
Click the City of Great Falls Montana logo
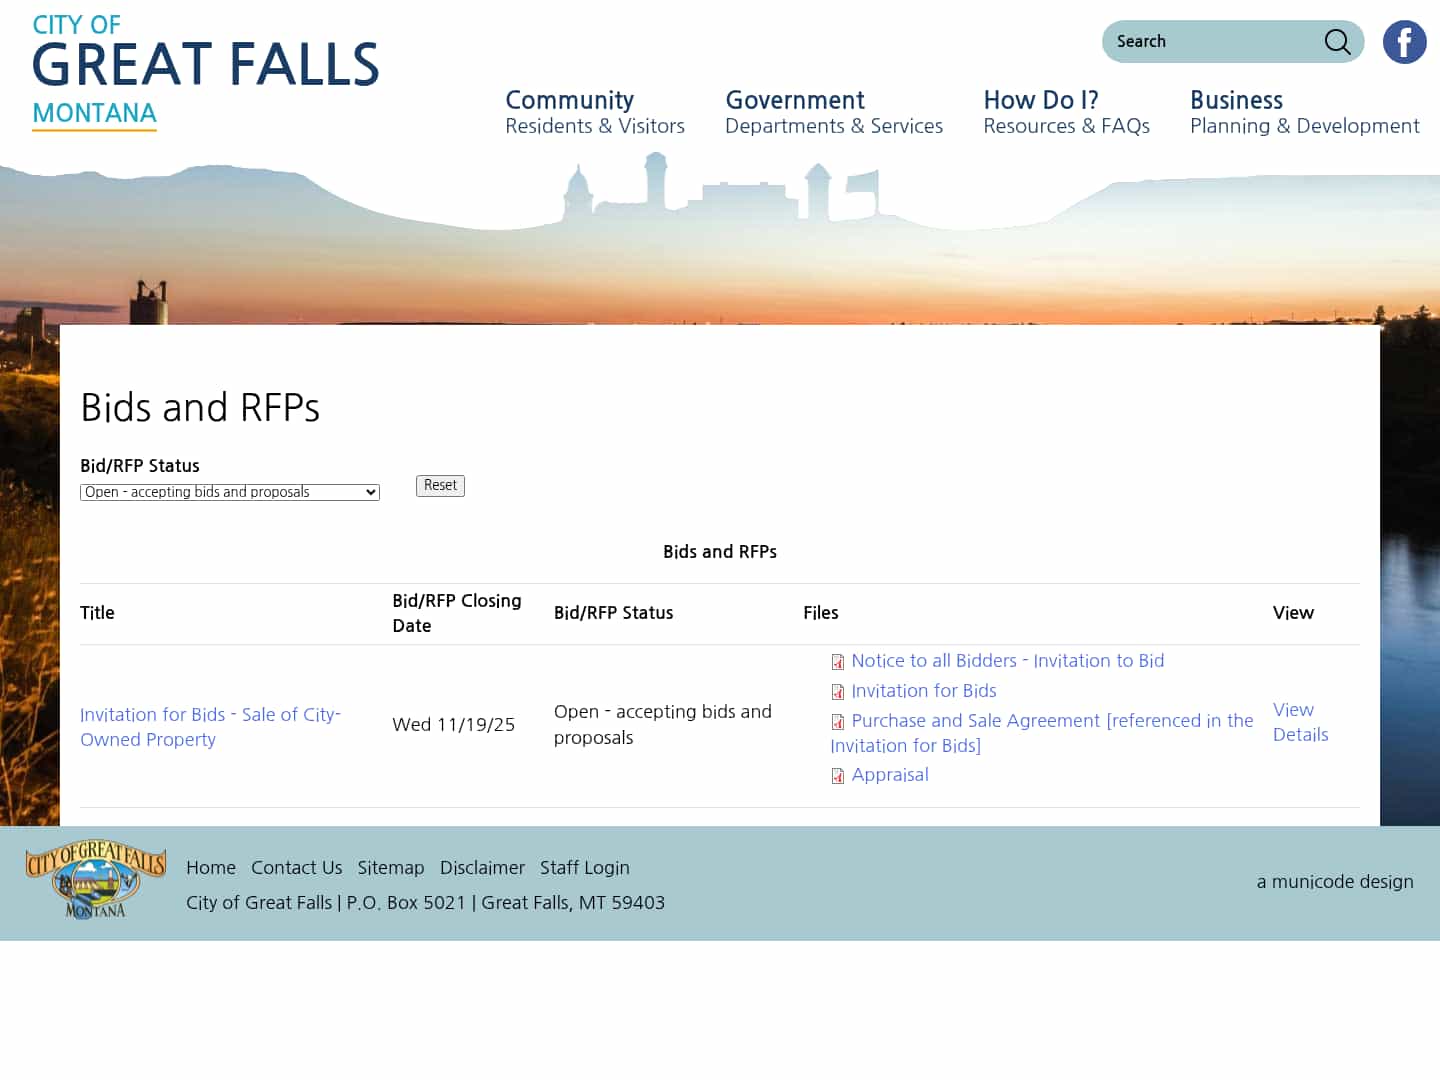204,65
